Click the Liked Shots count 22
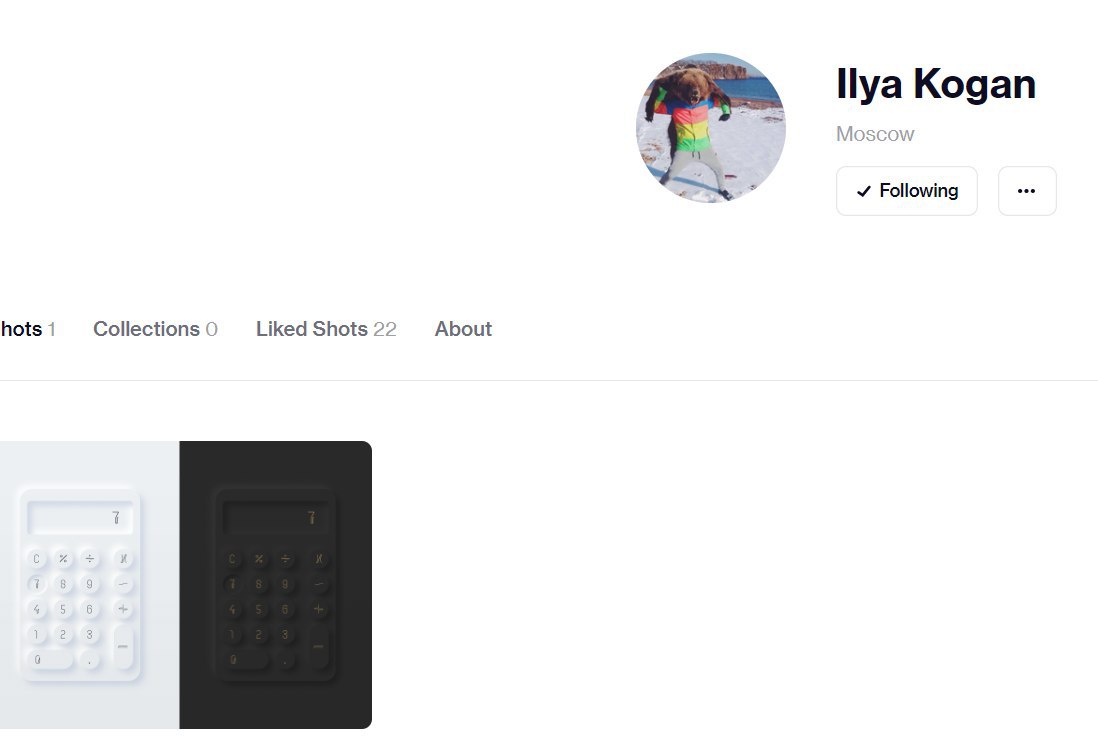Viewport: 1098px width, 743px height. click(x=385, y=329)
